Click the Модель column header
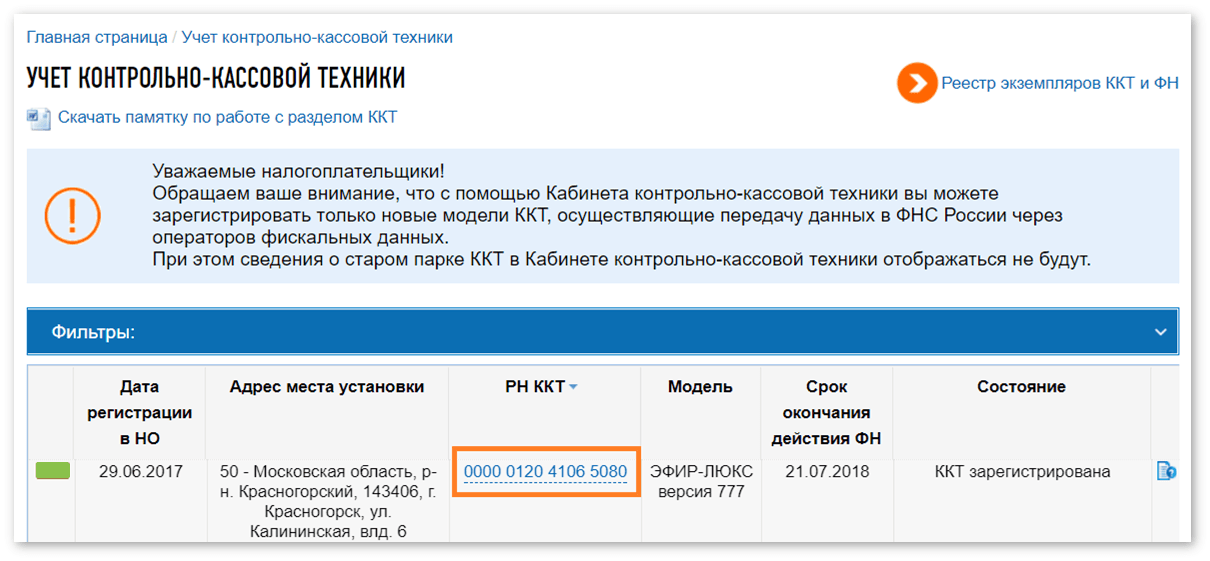The width and height of the screenshot is (1210, 561). (x=700, y=387)
